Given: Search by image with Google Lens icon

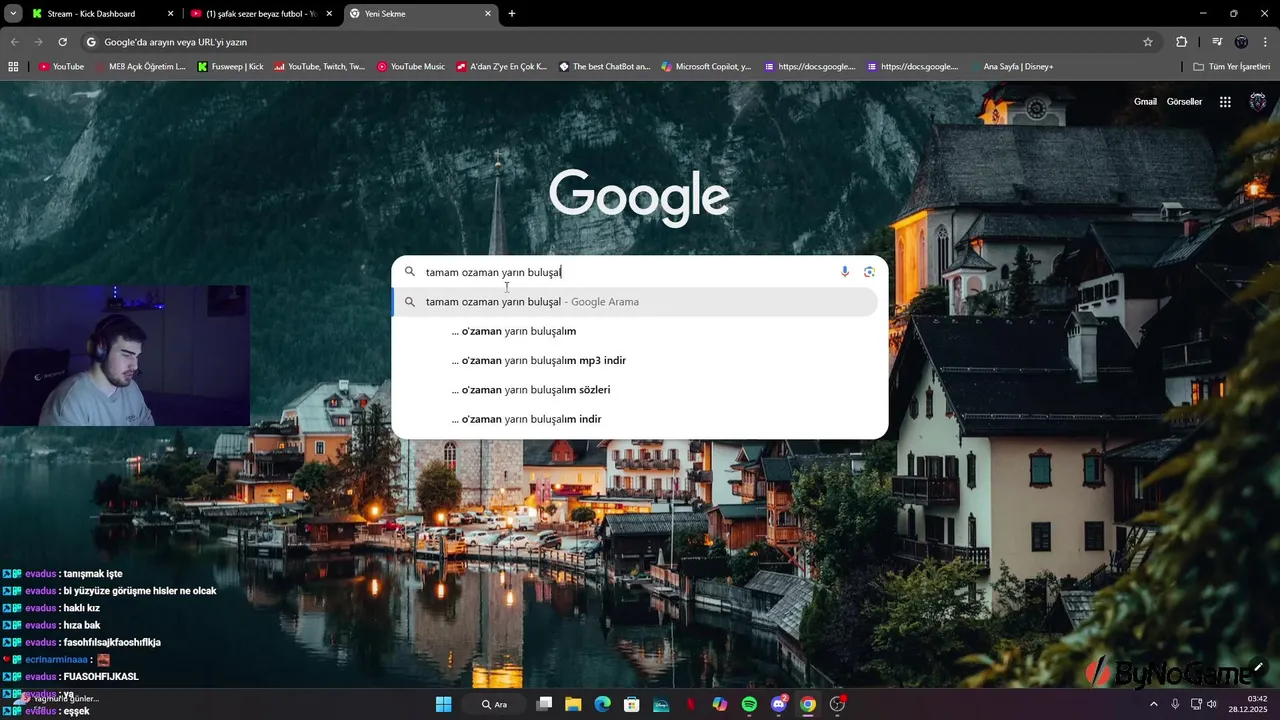Looking at the screenshot, I should pos(869,272).
